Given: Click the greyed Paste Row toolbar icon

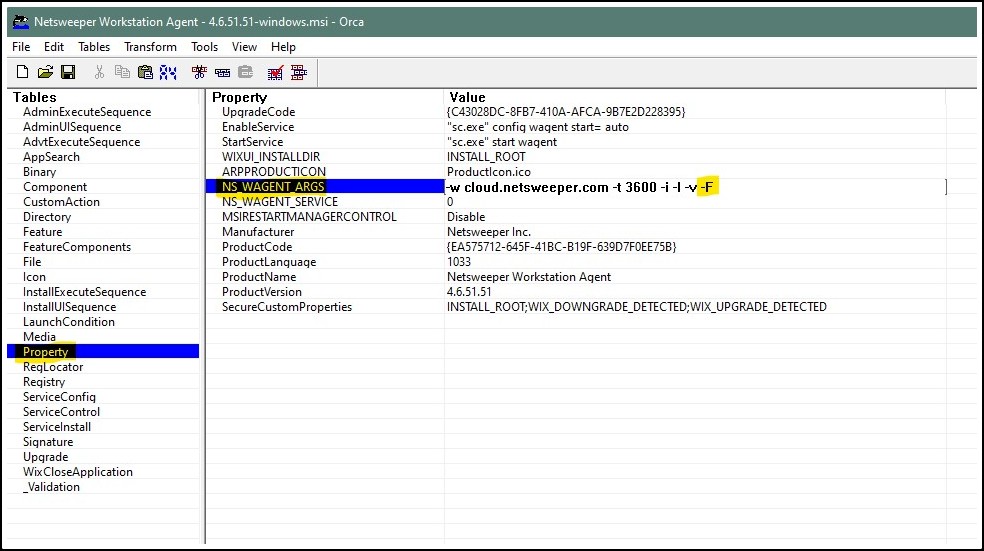Looking at the screenshot, I should click(245, 72).
